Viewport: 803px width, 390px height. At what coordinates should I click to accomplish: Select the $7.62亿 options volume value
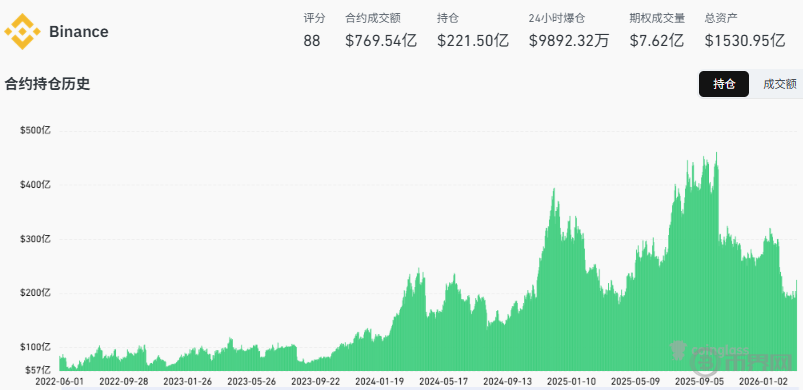click(657, 41)
